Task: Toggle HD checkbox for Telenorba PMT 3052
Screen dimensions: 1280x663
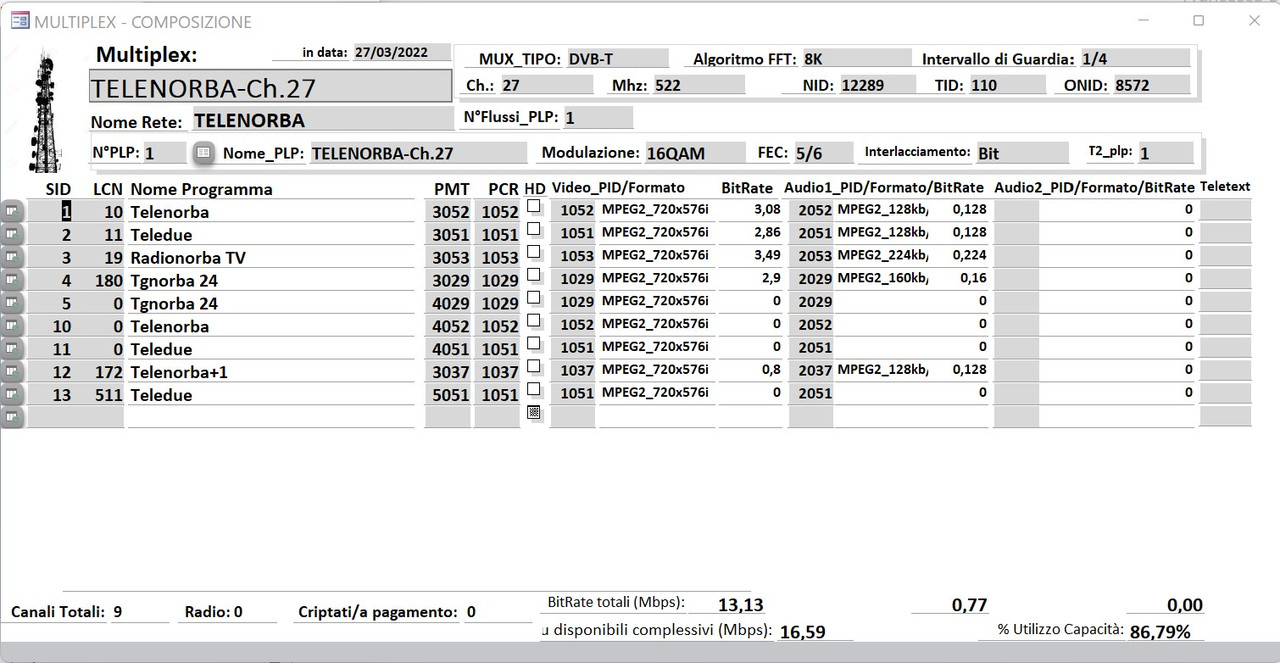Action: pyautogui.click(x=534, y=206)
